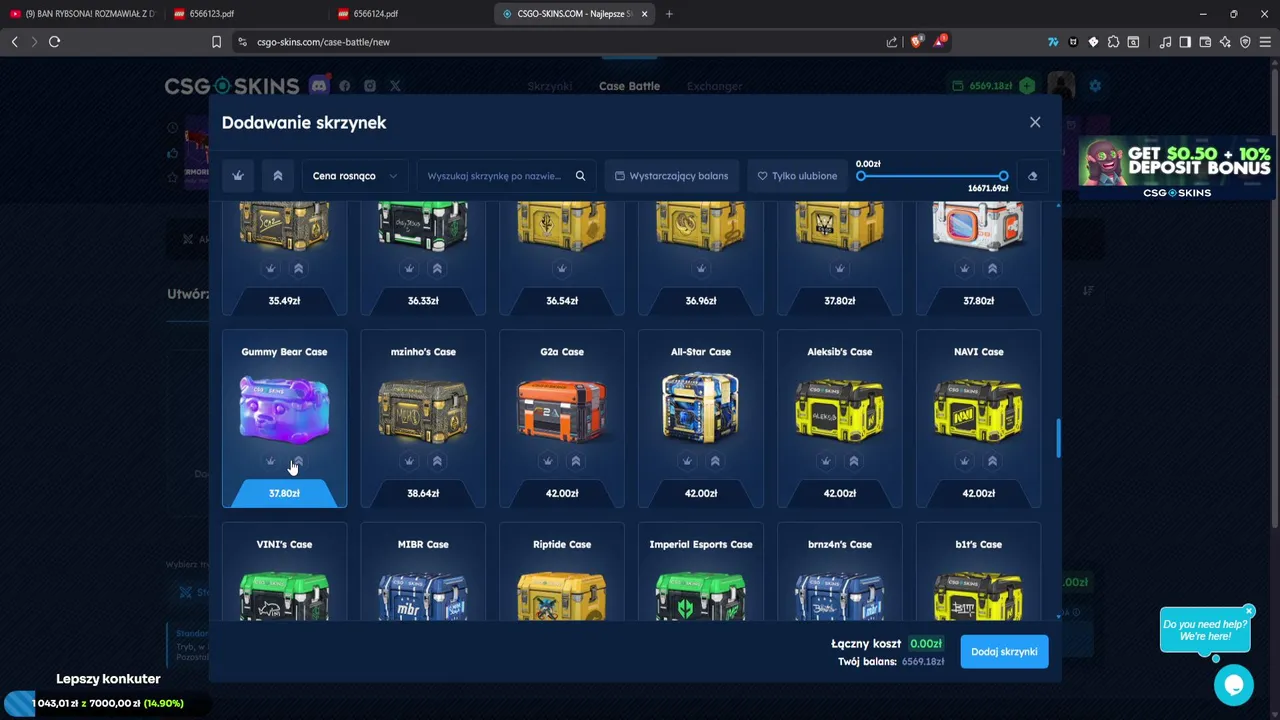Open the deposit bonus banner
The width and height of the screenshot is (1280, 720).
click(x=1175, y=167)
